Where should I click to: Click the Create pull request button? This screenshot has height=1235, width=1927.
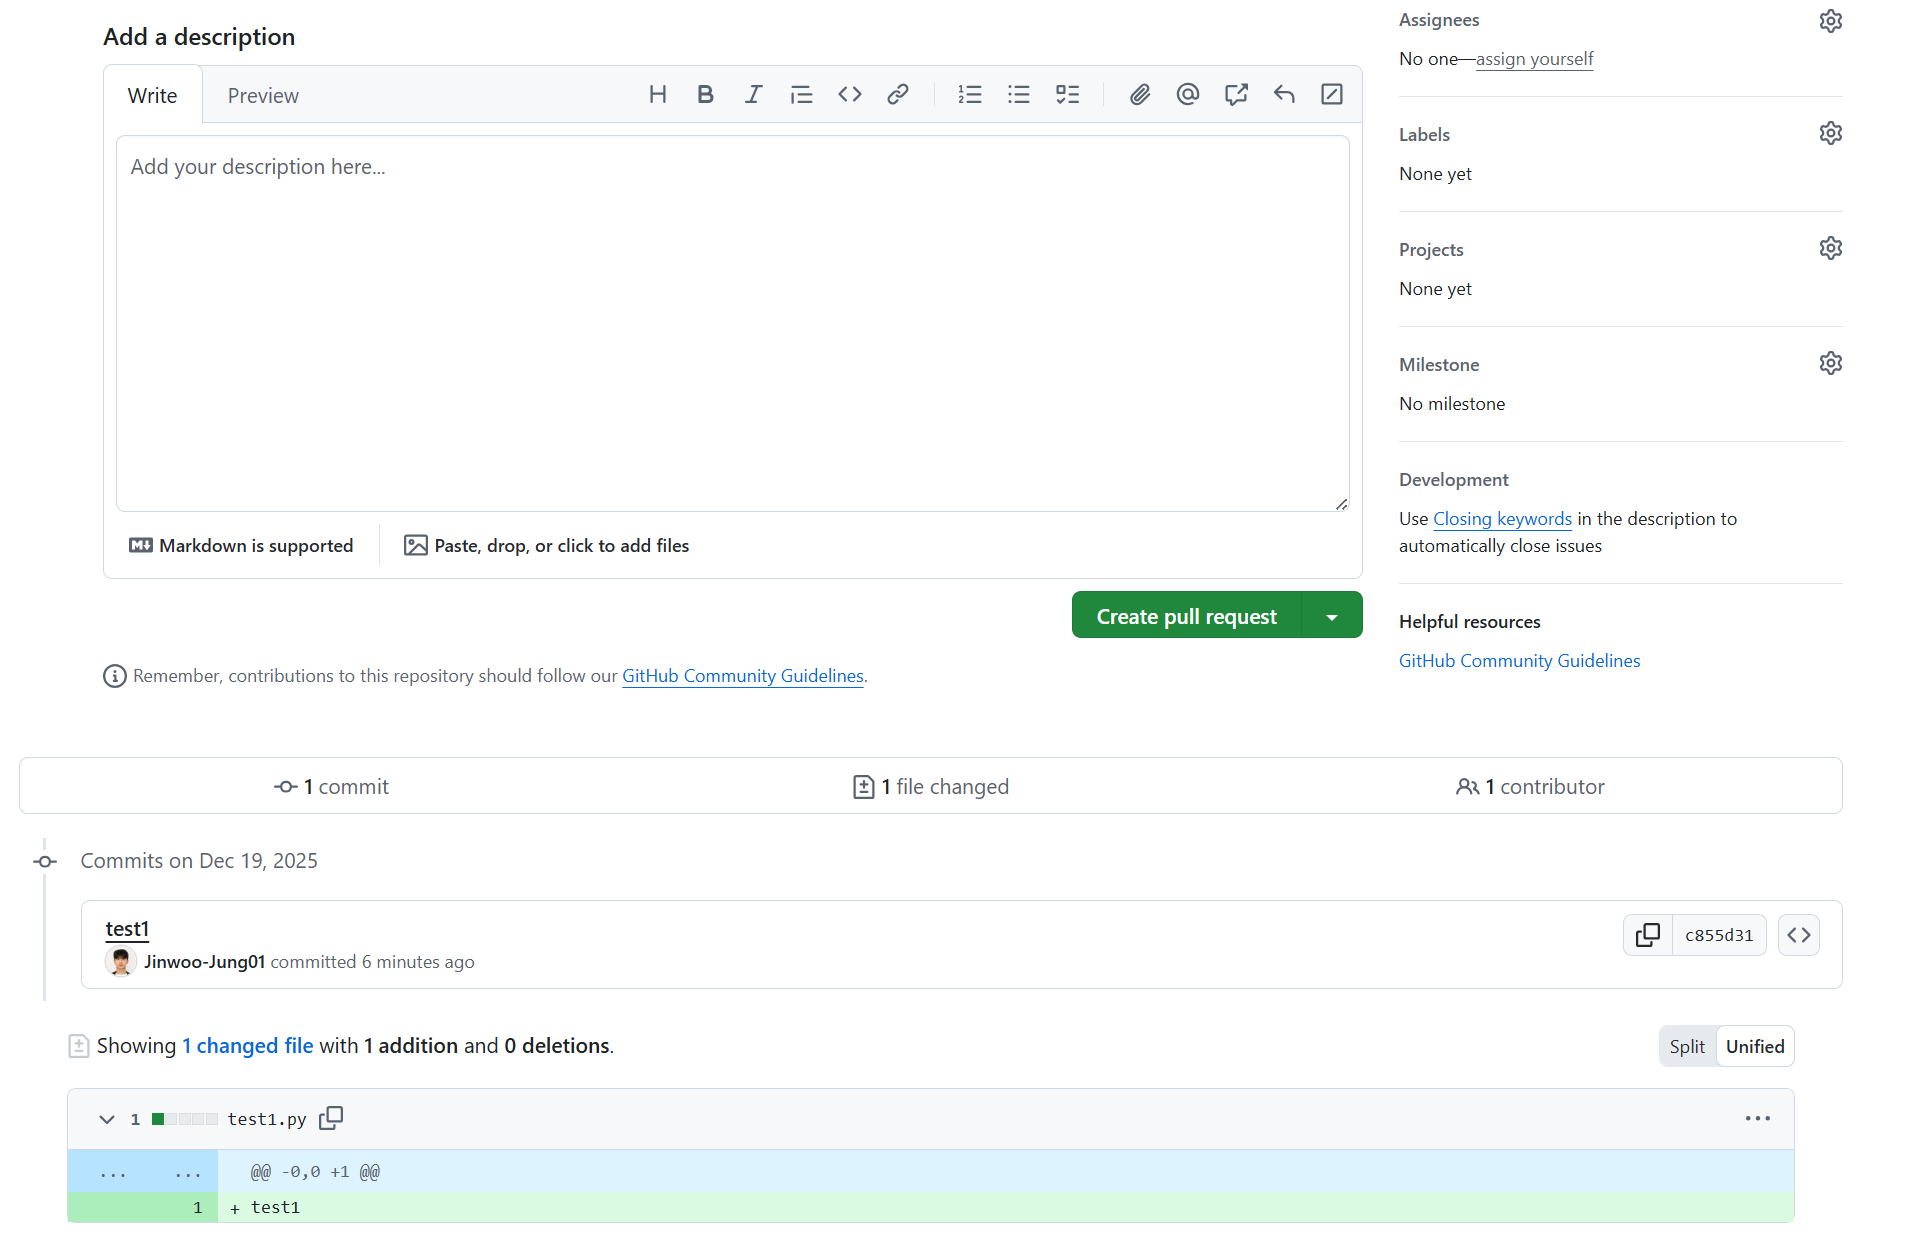(x=1186, y=616)
